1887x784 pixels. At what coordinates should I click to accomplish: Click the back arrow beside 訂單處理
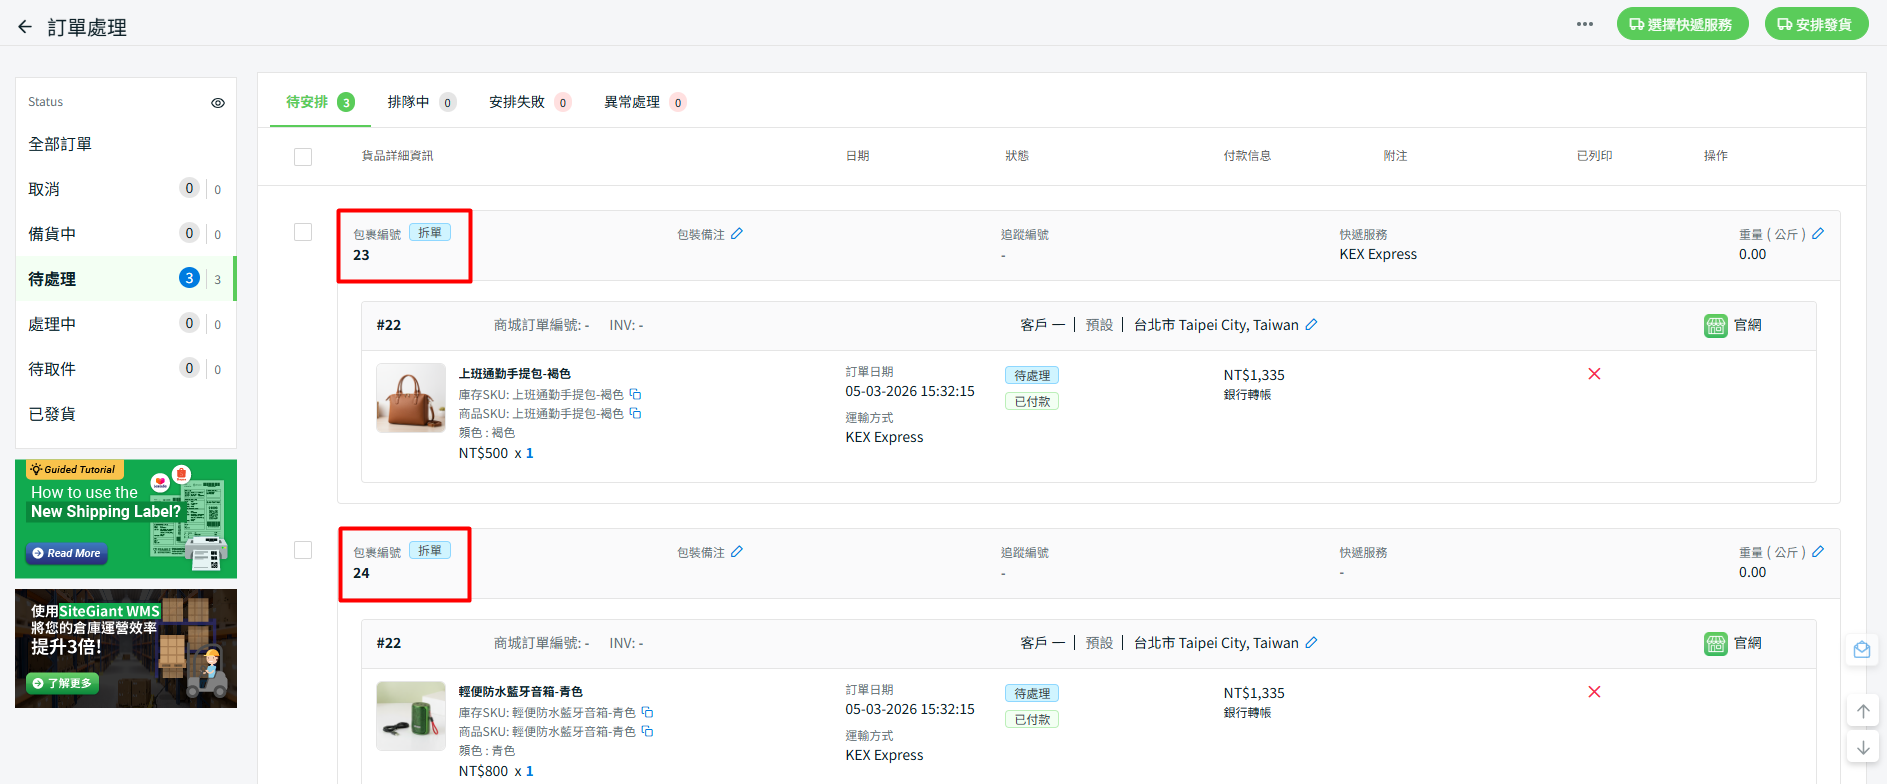coord(25,27)
